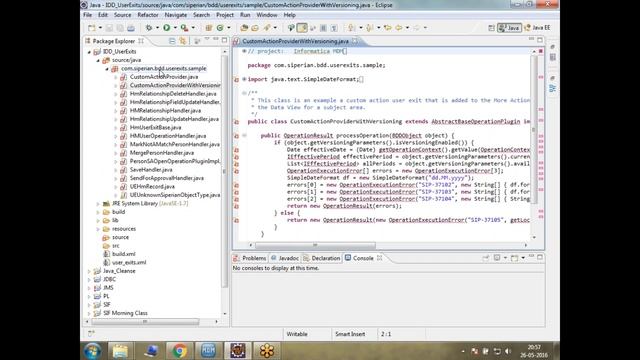Click the Open Type icon
This screenshot has width=640, height=360.
[244, 28]
